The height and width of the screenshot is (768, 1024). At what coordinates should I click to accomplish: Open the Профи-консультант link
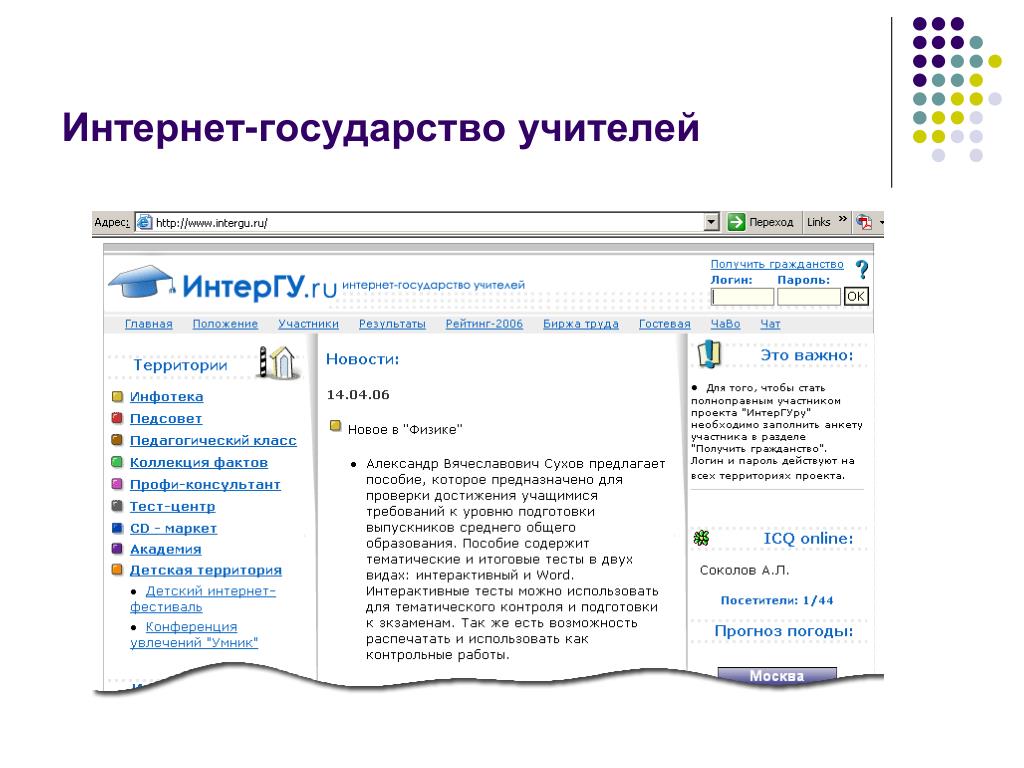[x=205, y=485]
